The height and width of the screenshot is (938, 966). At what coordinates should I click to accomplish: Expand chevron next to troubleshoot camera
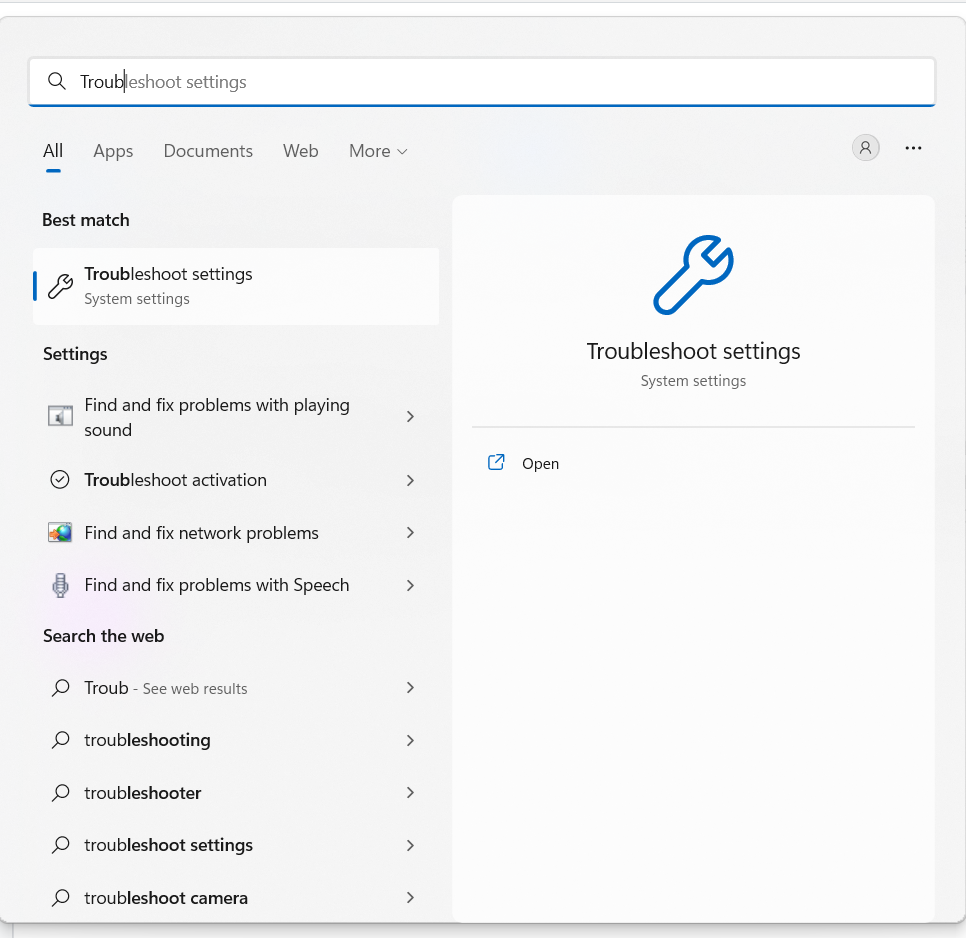coord(410,897)
